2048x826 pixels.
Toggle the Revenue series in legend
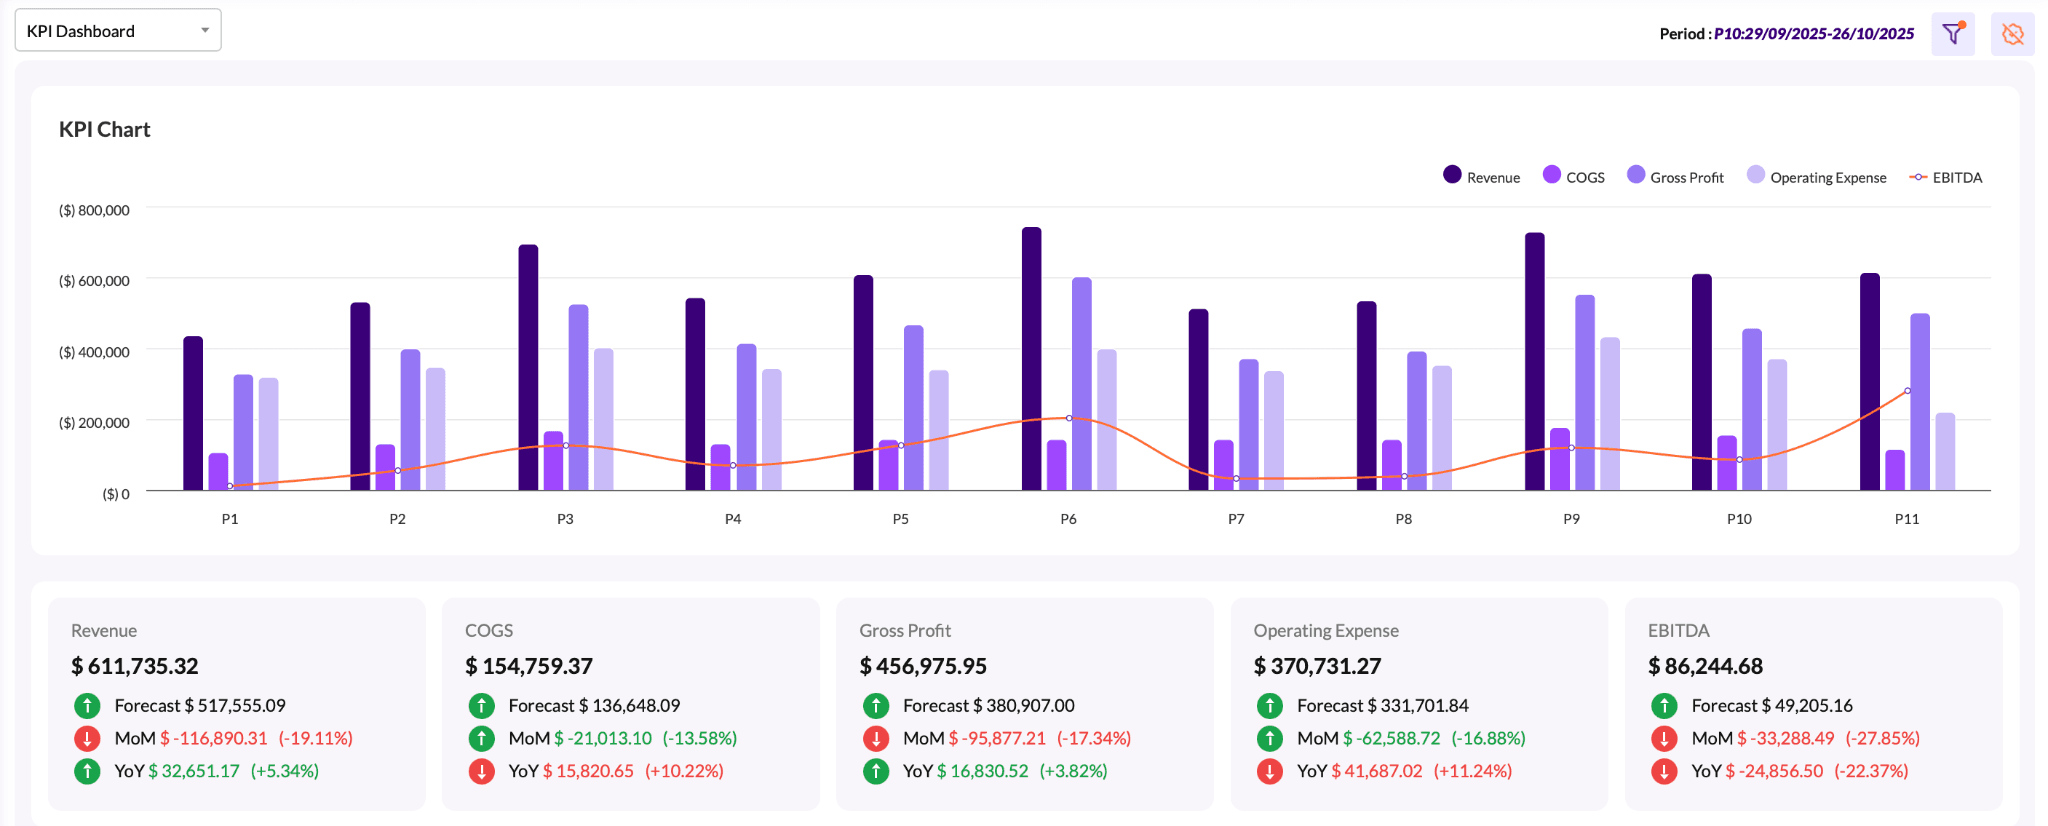point(1482,177)
